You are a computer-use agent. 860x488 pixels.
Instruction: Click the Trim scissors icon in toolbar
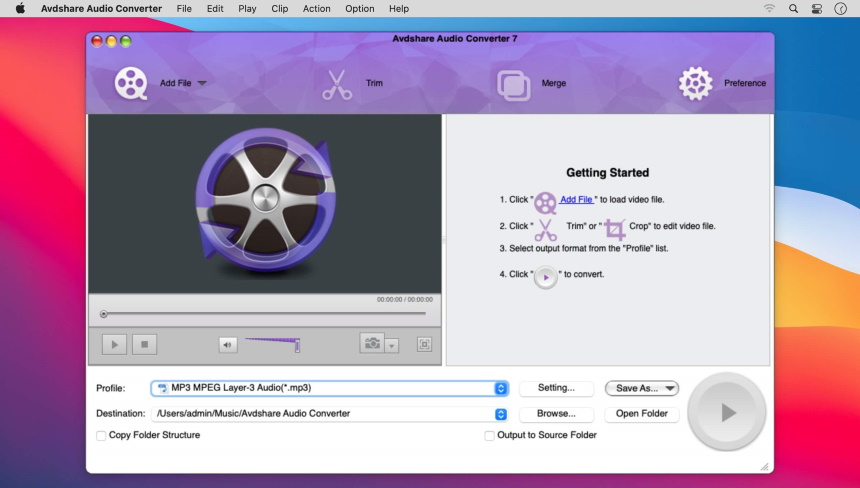tap(337, 84)
